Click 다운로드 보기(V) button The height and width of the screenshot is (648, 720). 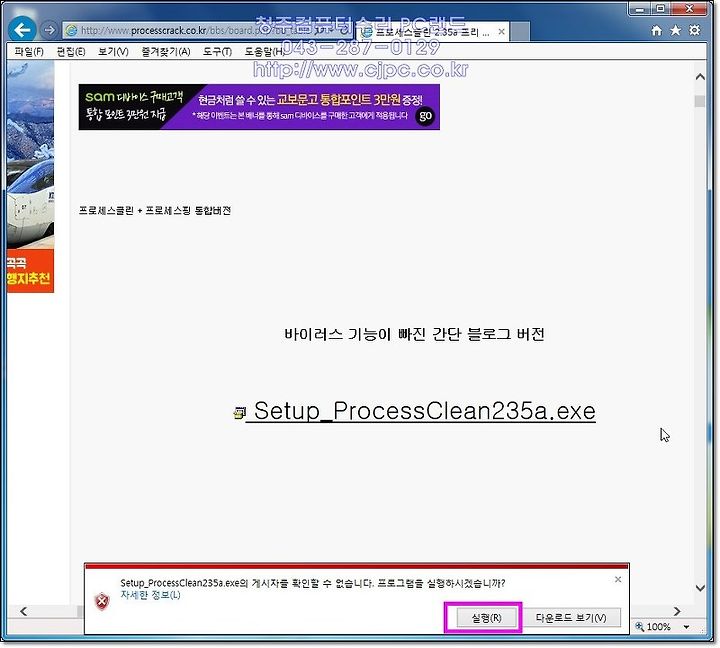coord(571,618)
